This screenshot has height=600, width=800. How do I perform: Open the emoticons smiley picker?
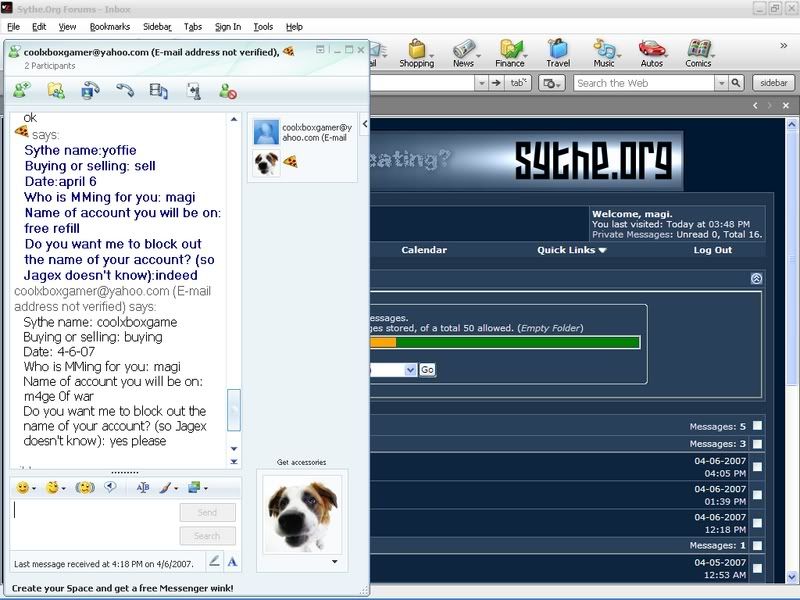pyautogui.click(x=22, y=488)
